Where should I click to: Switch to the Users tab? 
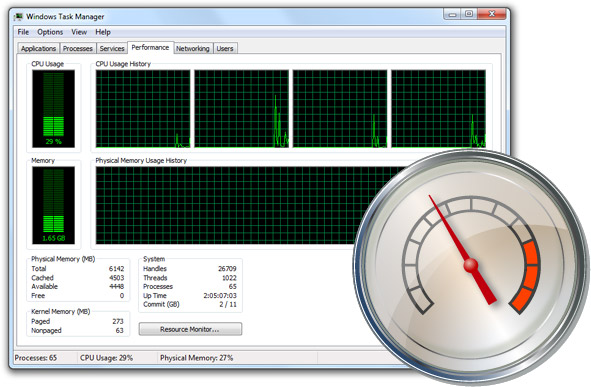225,48
